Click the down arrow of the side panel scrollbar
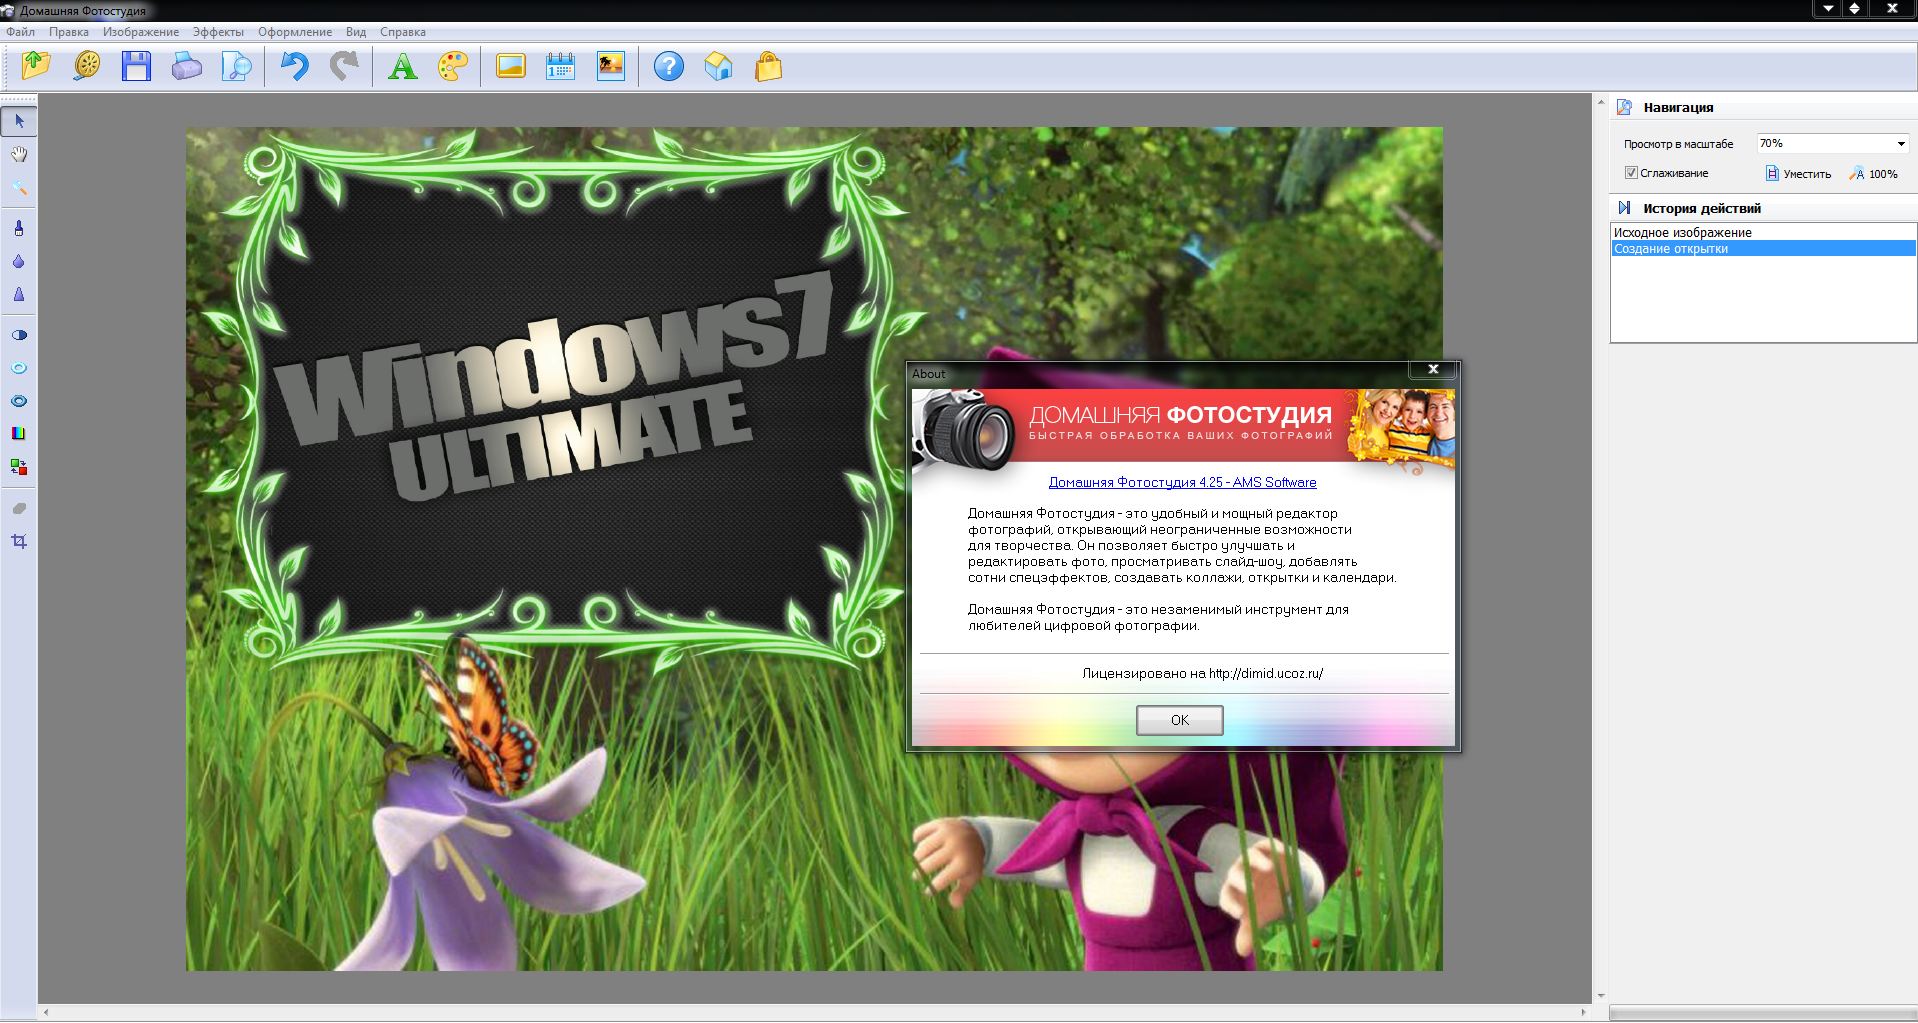The image size is (1918, 1023). click(x=1601, y=996)
